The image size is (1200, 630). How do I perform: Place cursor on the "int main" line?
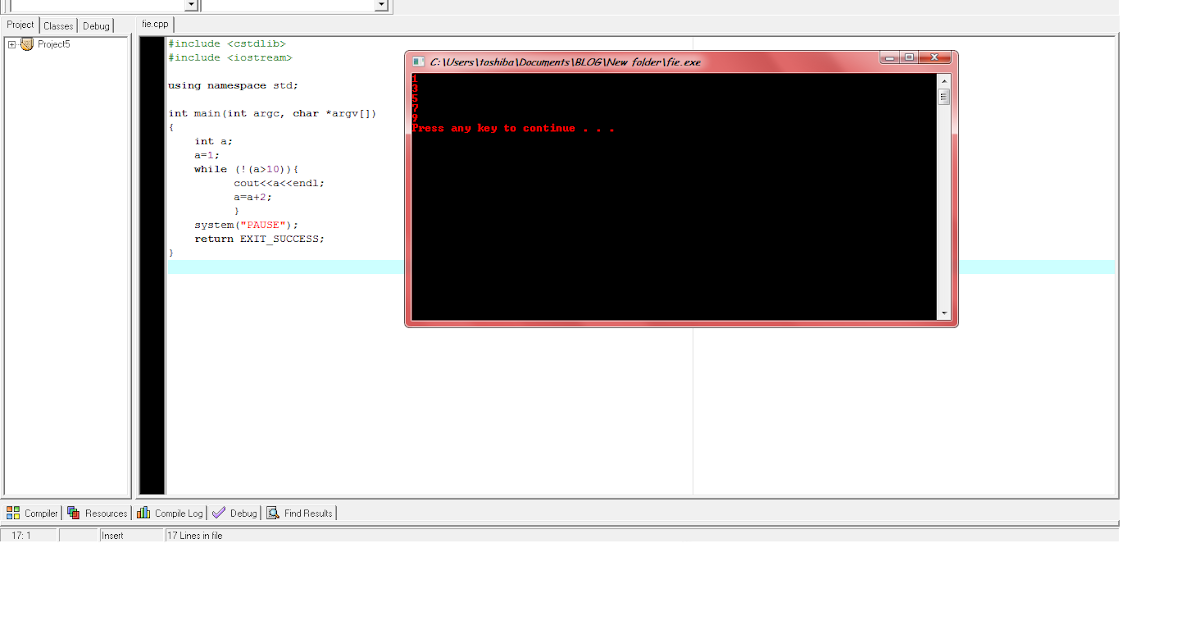[x=272, y=114]
